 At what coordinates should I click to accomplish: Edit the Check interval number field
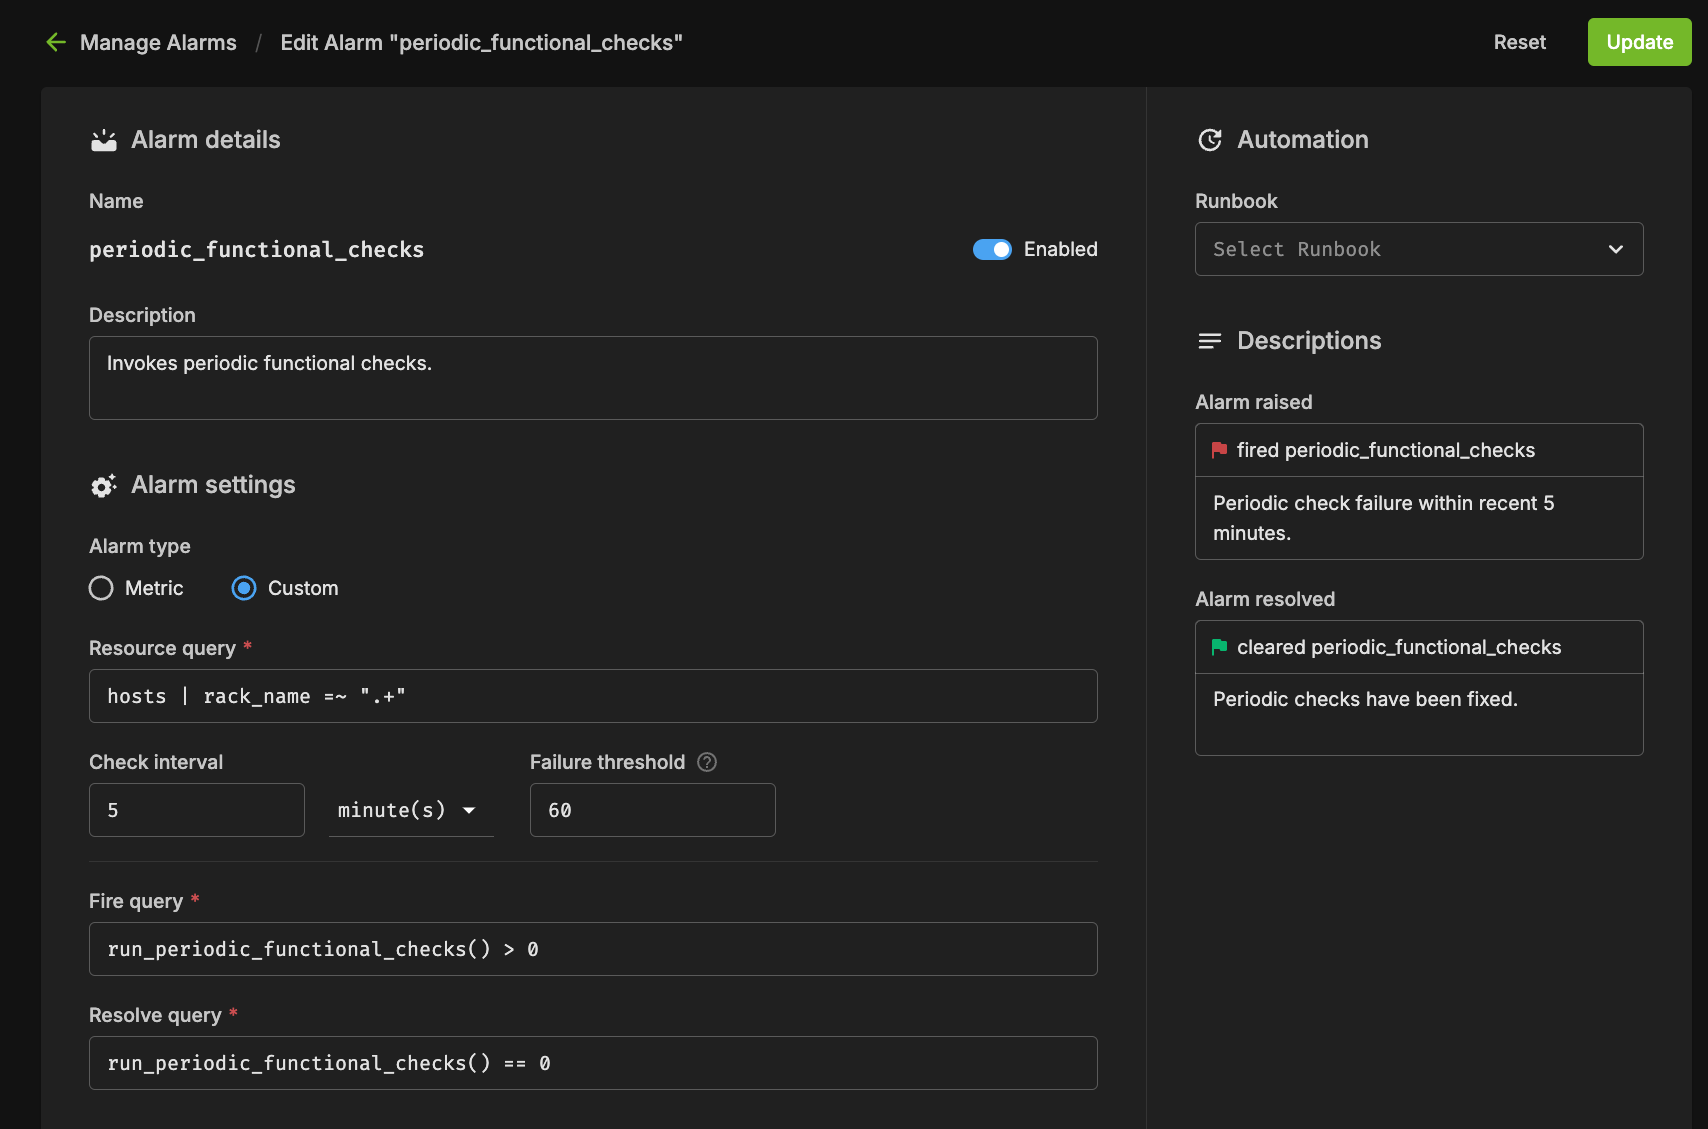click(197, 810)
